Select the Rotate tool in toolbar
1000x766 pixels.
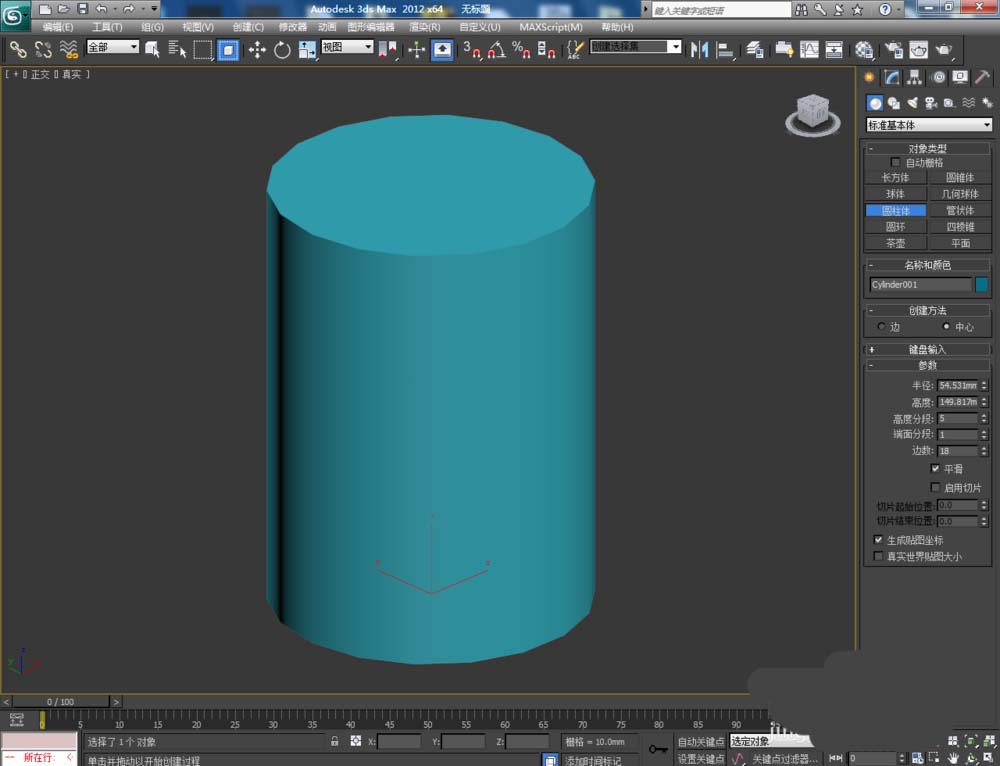[x=282, y=49]
